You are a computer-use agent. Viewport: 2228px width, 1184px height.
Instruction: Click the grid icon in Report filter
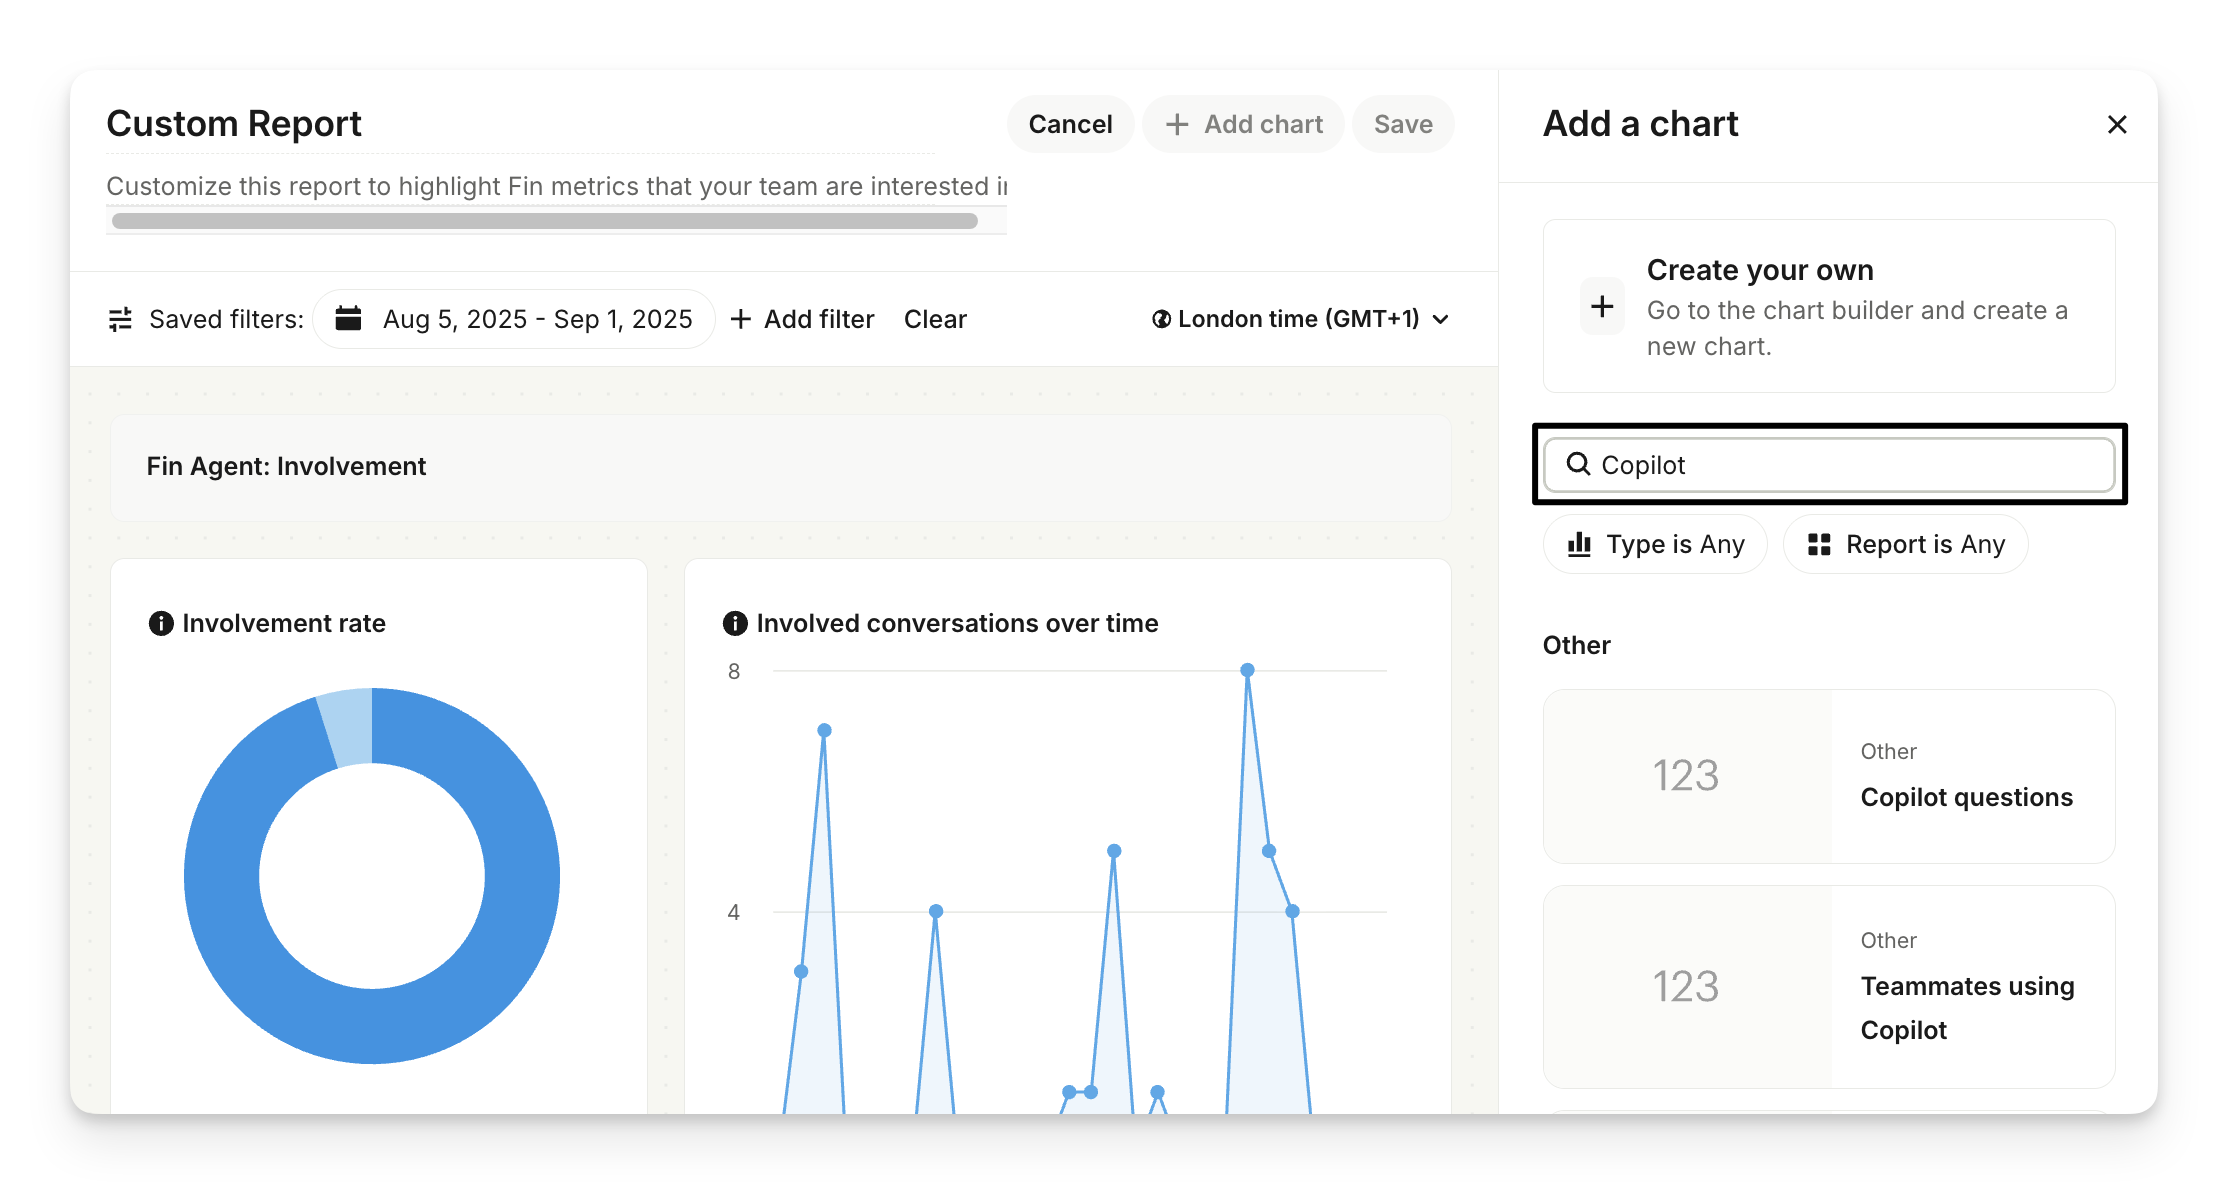1819,544
